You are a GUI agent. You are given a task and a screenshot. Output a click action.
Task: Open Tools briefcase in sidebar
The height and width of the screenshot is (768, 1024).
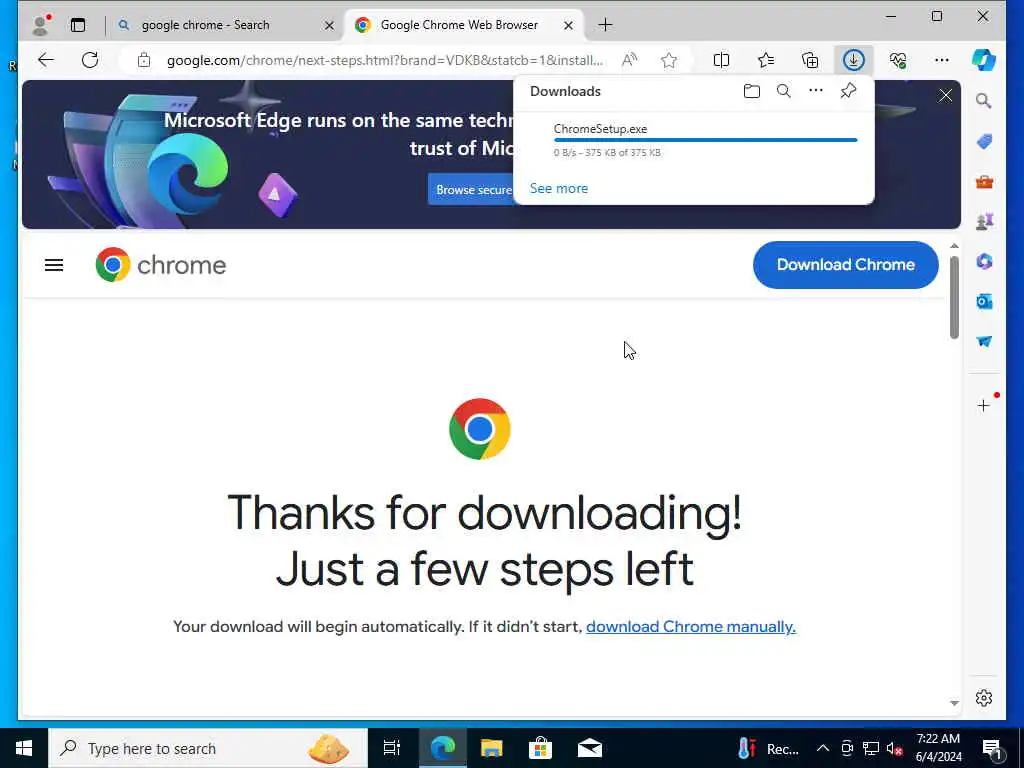click(984, 182)
